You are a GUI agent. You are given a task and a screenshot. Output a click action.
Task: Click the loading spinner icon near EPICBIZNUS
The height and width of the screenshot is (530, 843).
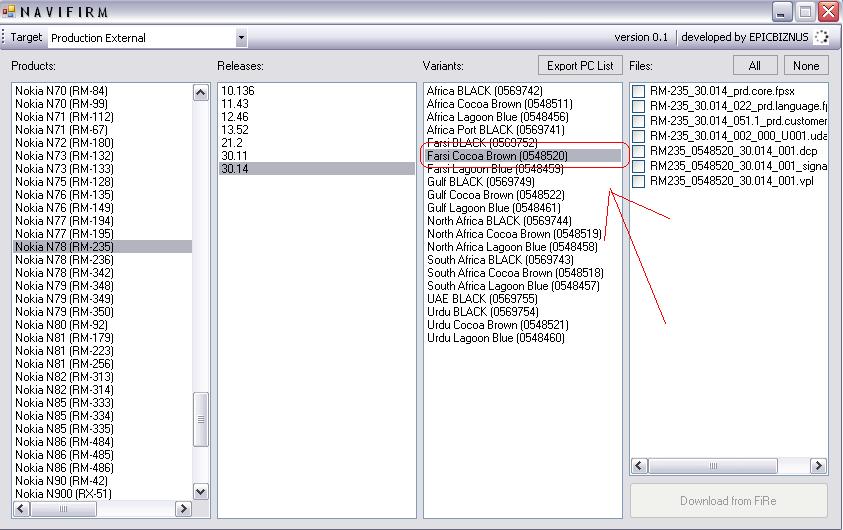(x=821, y=37)
